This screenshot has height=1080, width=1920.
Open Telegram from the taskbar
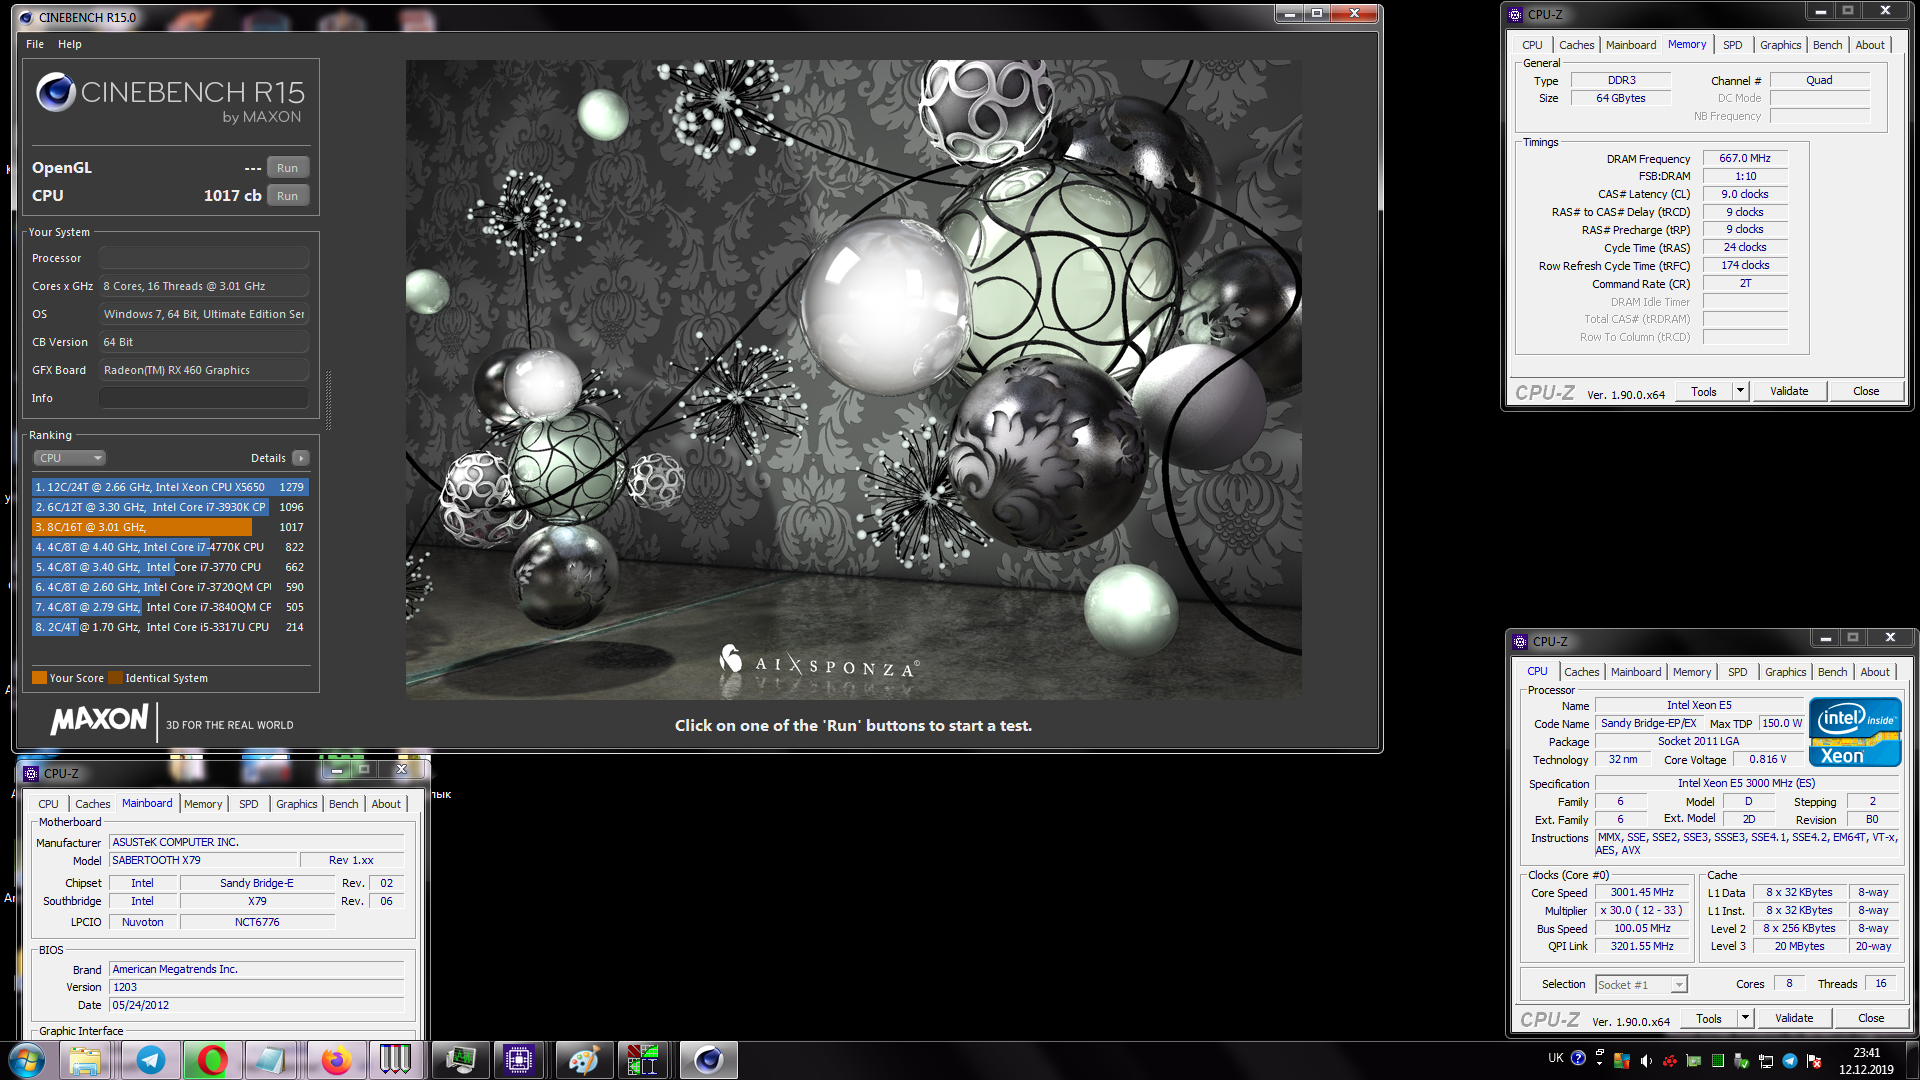(151, 1060)
